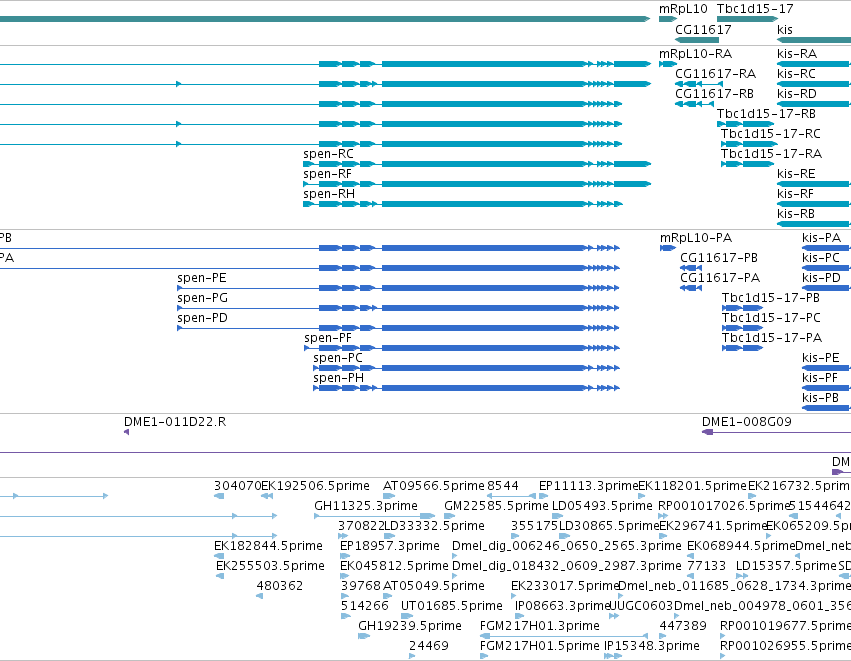Select the Tbc1d15-17 gene label

point(755,9)
